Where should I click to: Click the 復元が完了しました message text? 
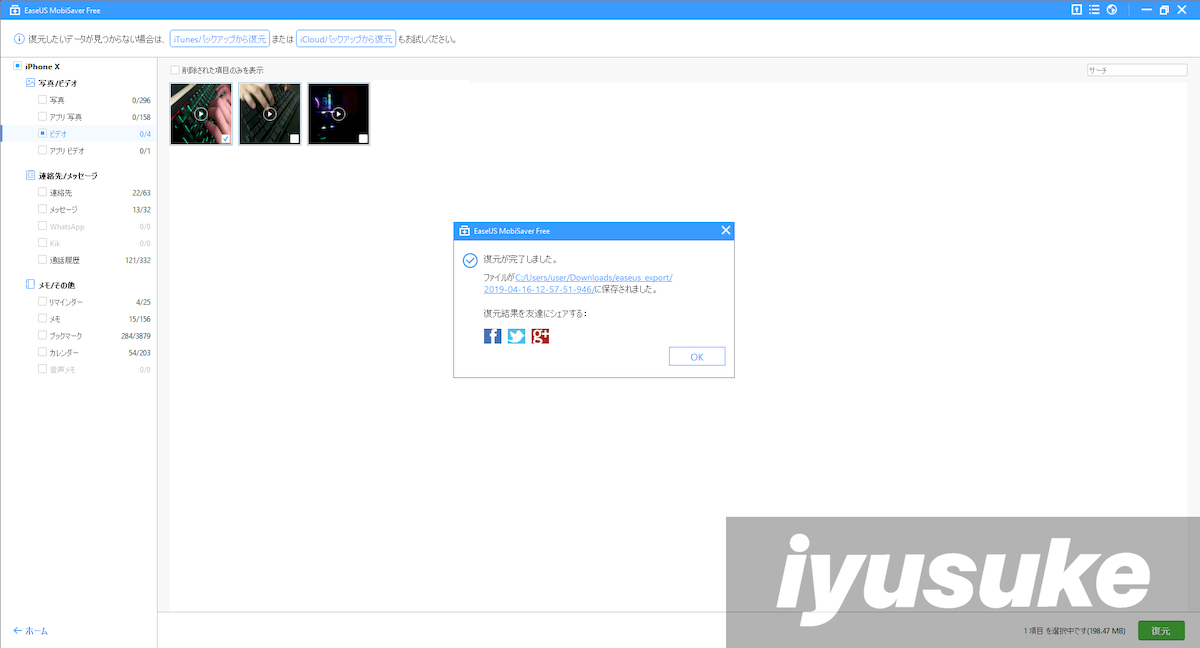point(520,260)
